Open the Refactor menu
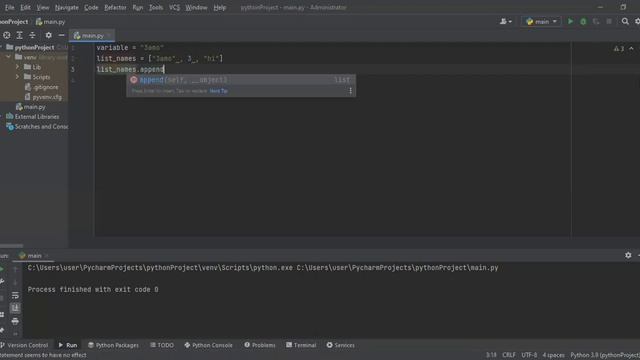The height and width of the screenshot is (360, 640). pyautogui.click(x=115, y=7)
